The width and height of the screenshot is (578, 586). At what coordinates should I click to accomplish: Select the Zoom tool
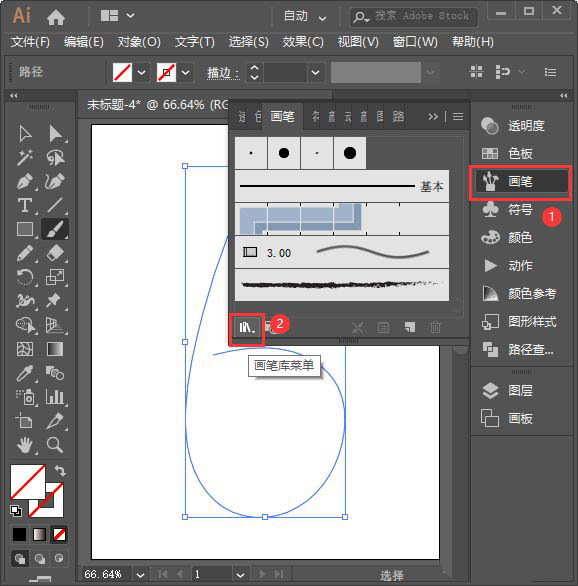(x=55, y=445)
